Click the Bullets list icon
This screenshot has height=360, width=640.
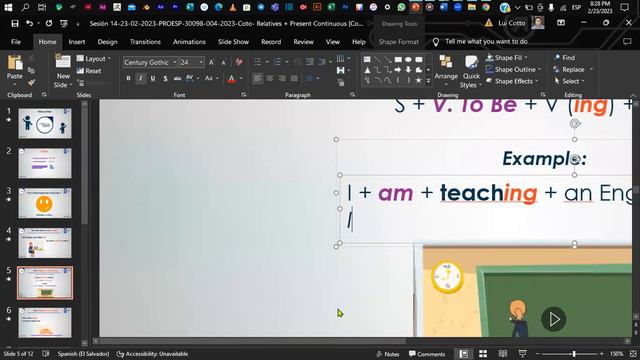click(x=257, y=62)
